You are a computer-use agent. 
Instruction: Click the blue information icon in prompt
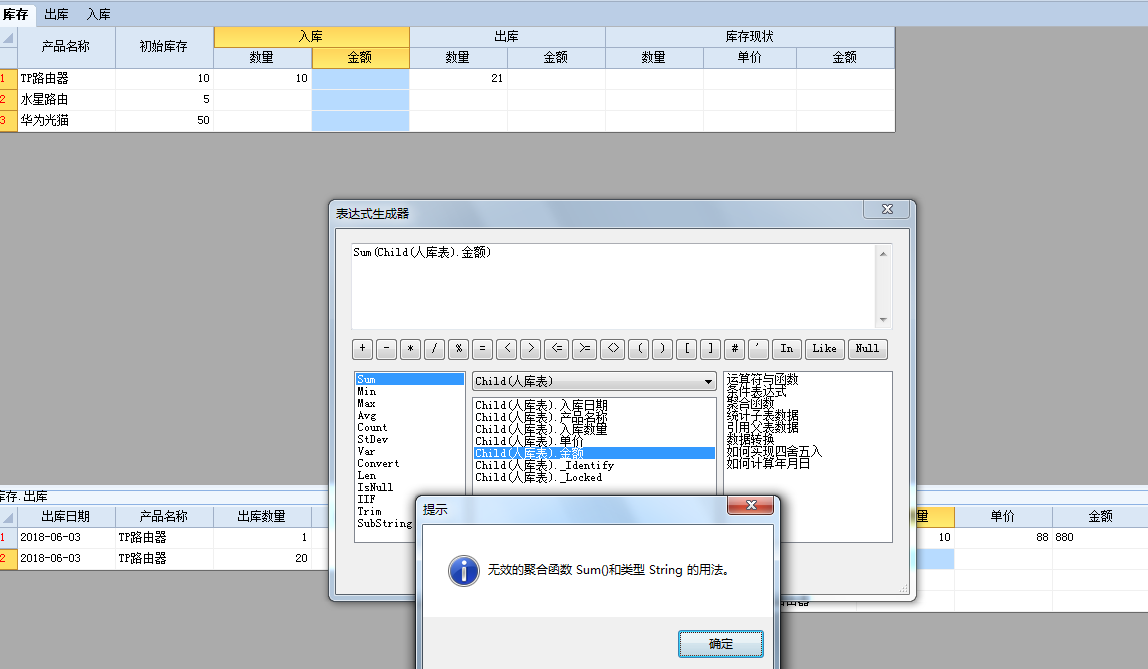point(463,571)
